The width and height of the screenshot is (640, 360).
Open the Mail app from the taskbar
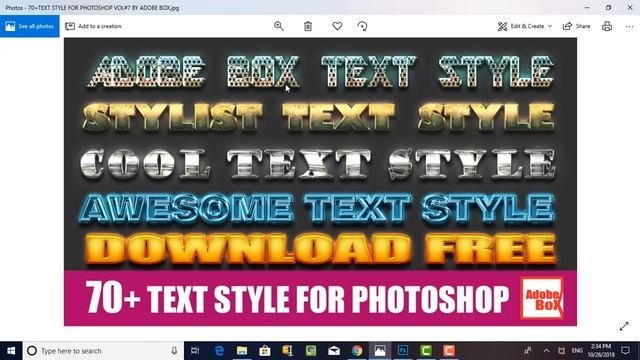334,351
